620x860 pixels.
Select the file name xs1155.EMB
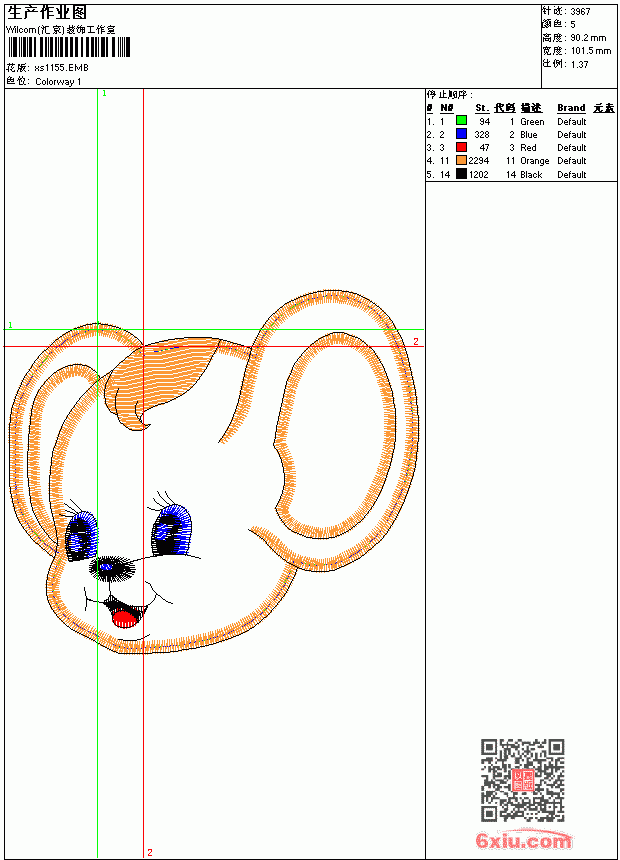click(x=61, y=68)
